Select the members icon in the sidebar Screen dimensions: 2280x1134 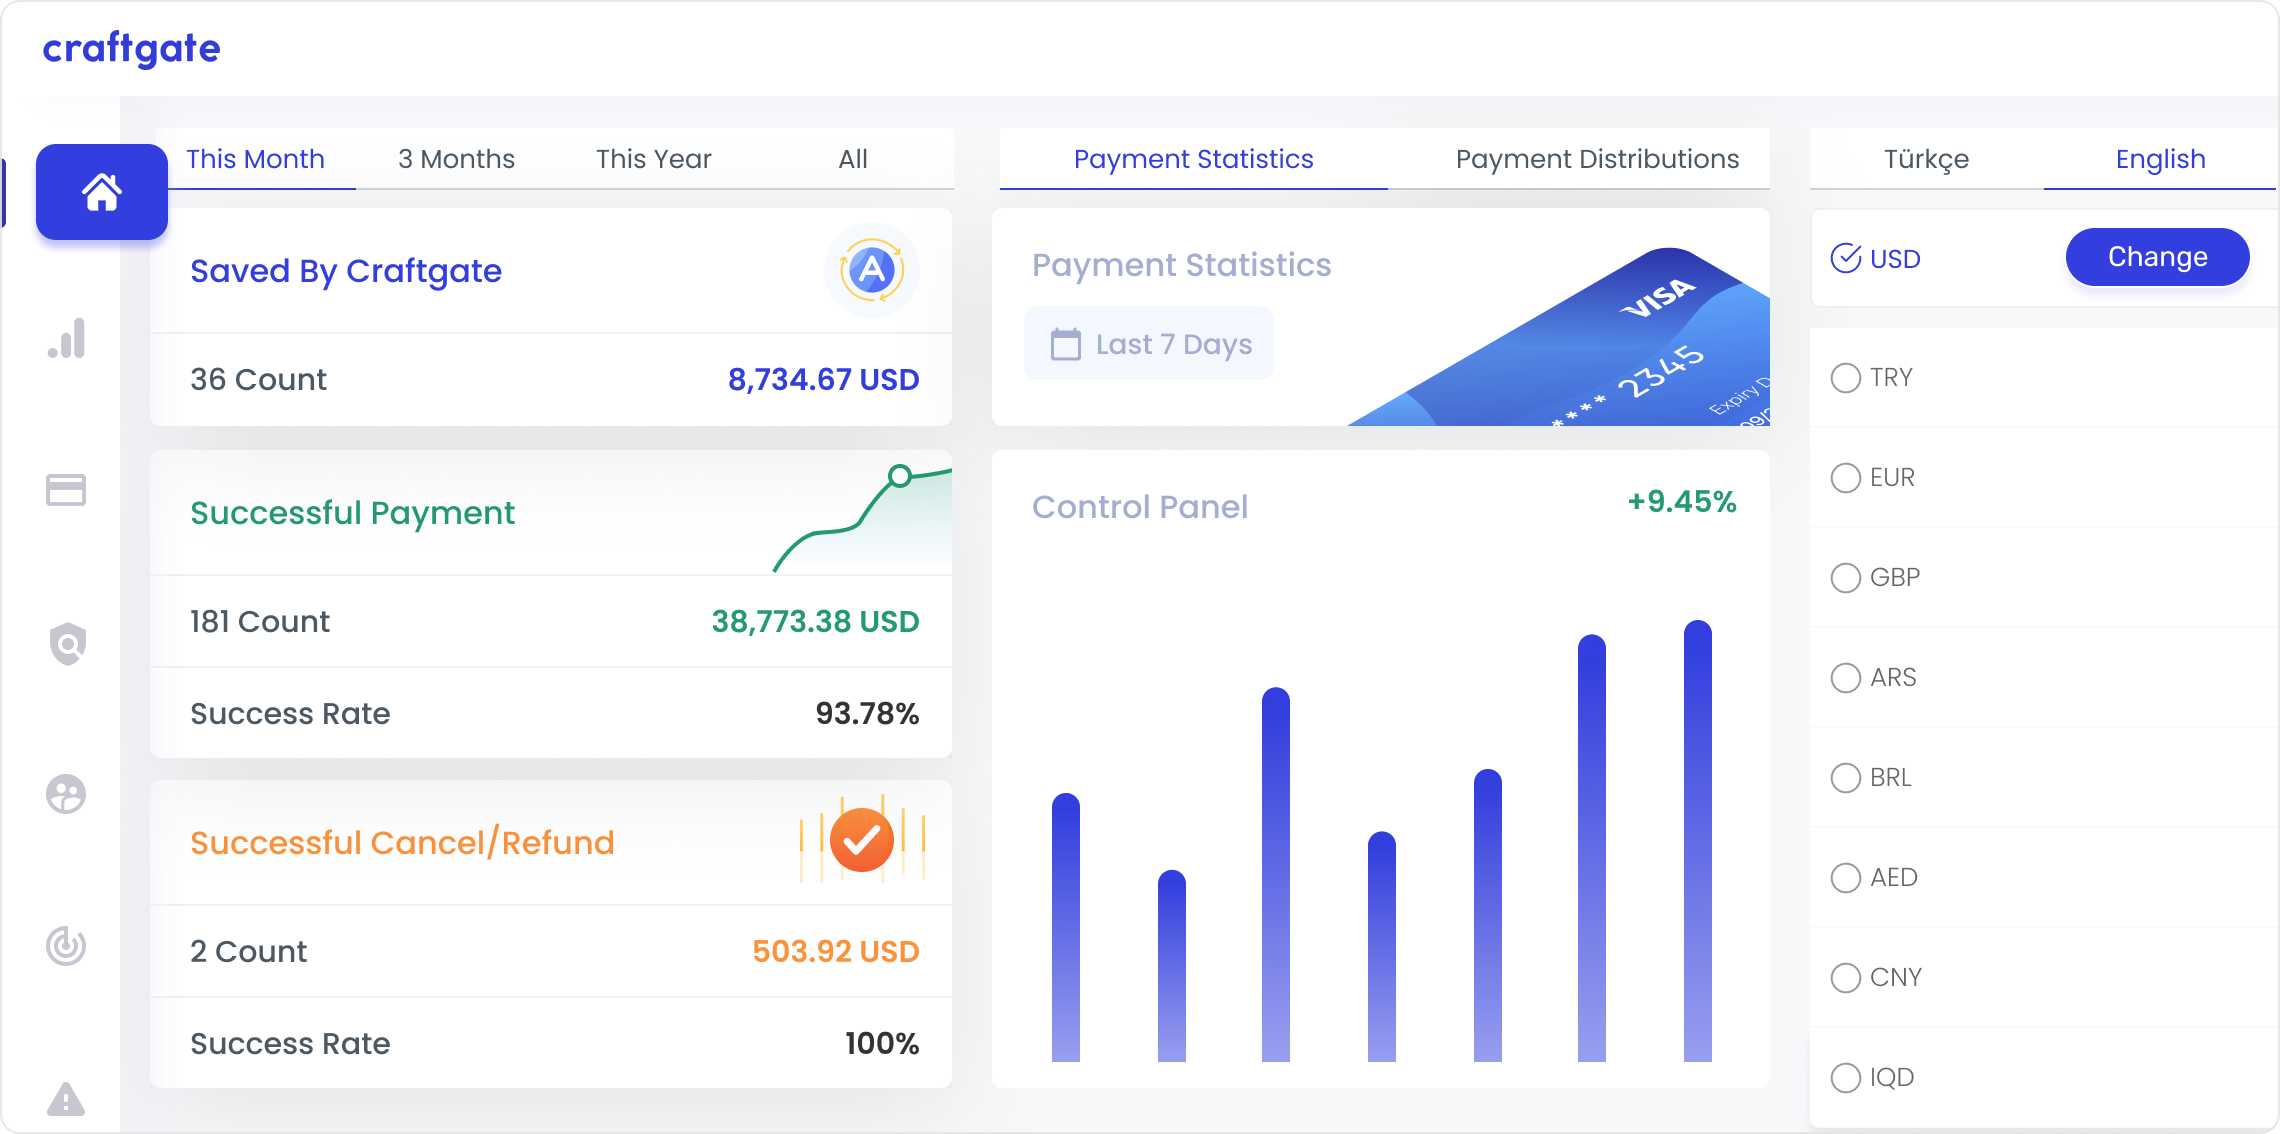coord(66,795)
